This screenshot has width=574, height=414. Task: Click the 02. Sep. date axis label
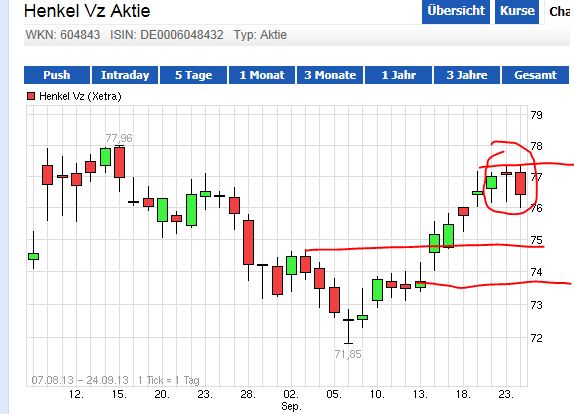(x=291, y=400)
